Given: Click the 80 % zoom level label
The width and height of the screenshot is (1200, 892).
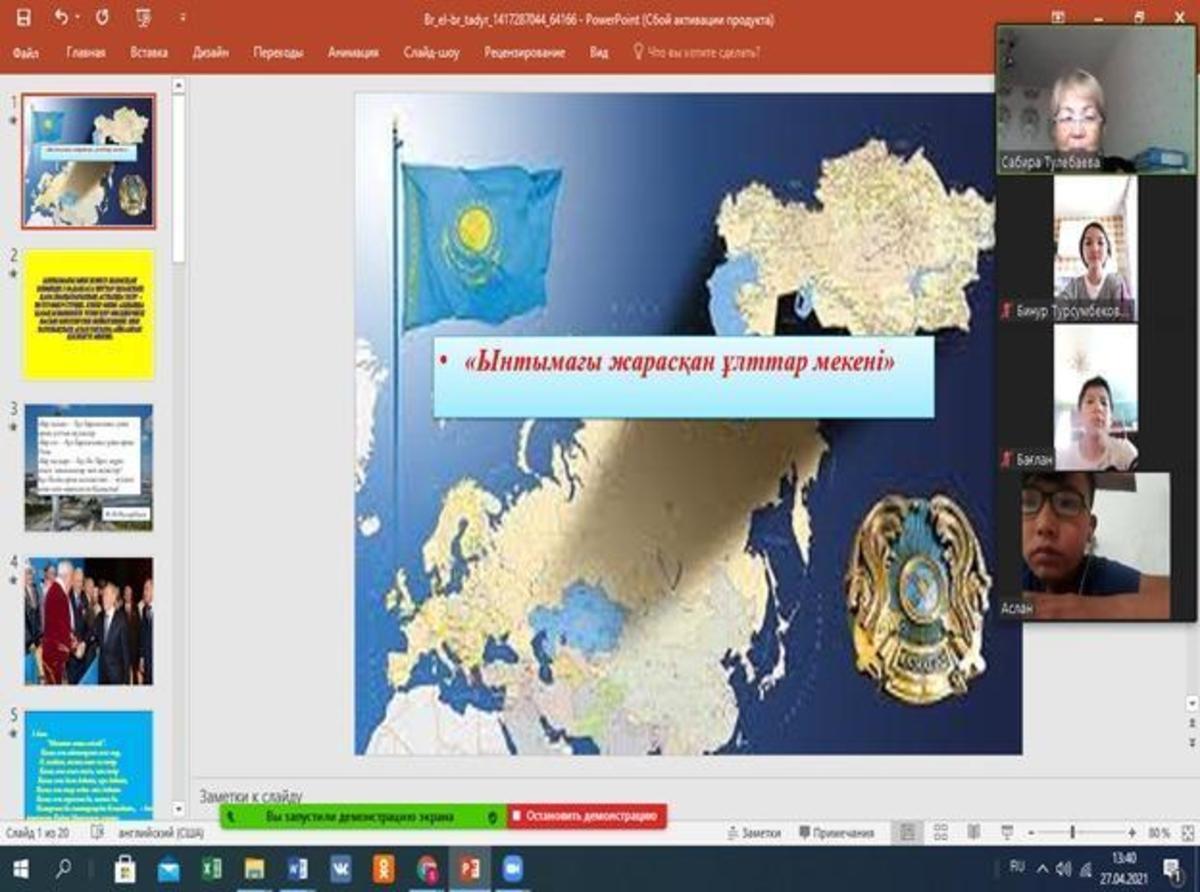Looking at the screenshot, I should (x=1159, y=832).
